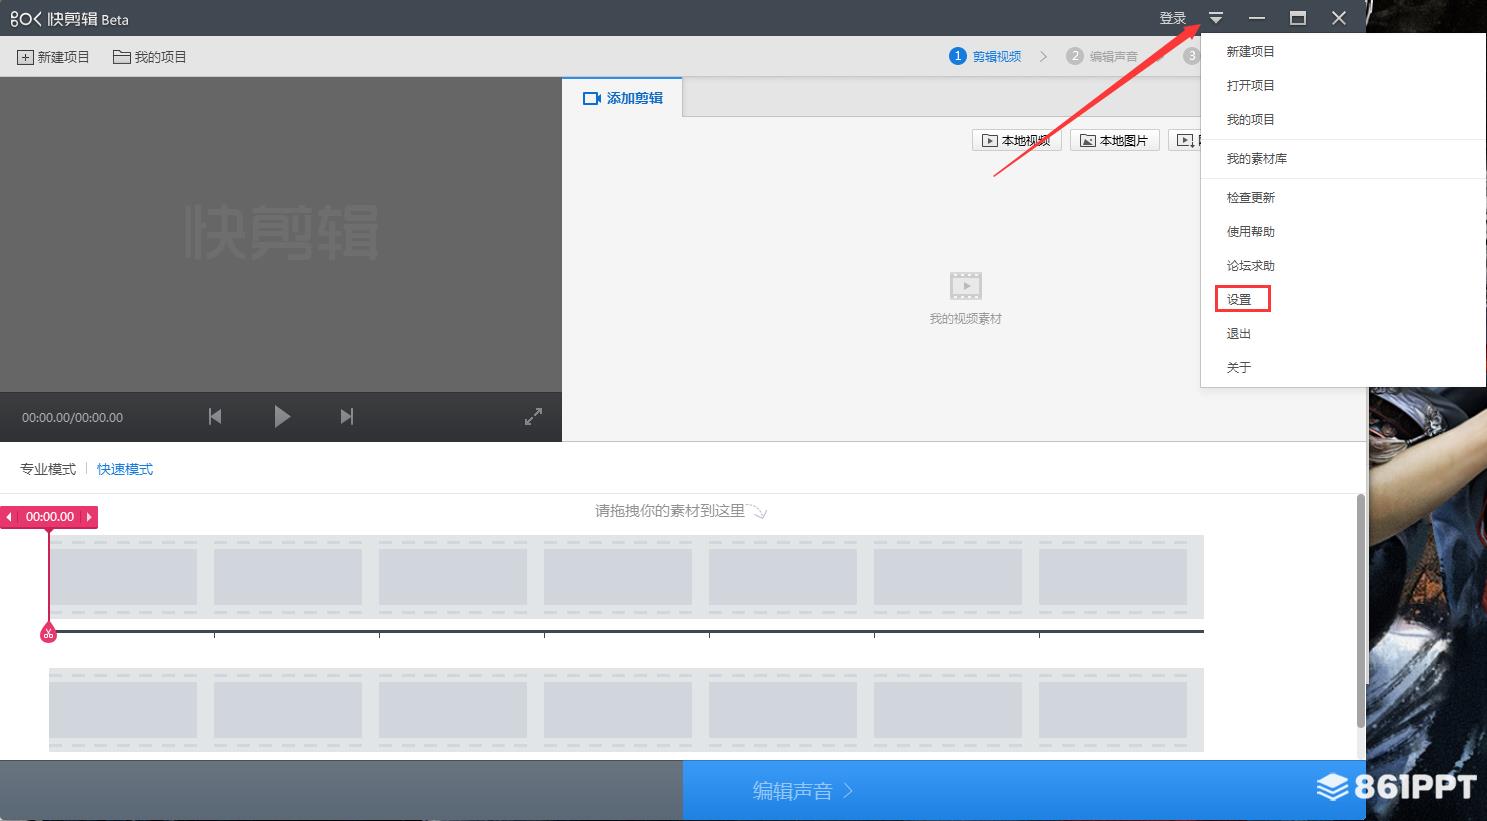Switch to the 添加剪辑 tab
1487x821 pixels.
tap(622, 98)
